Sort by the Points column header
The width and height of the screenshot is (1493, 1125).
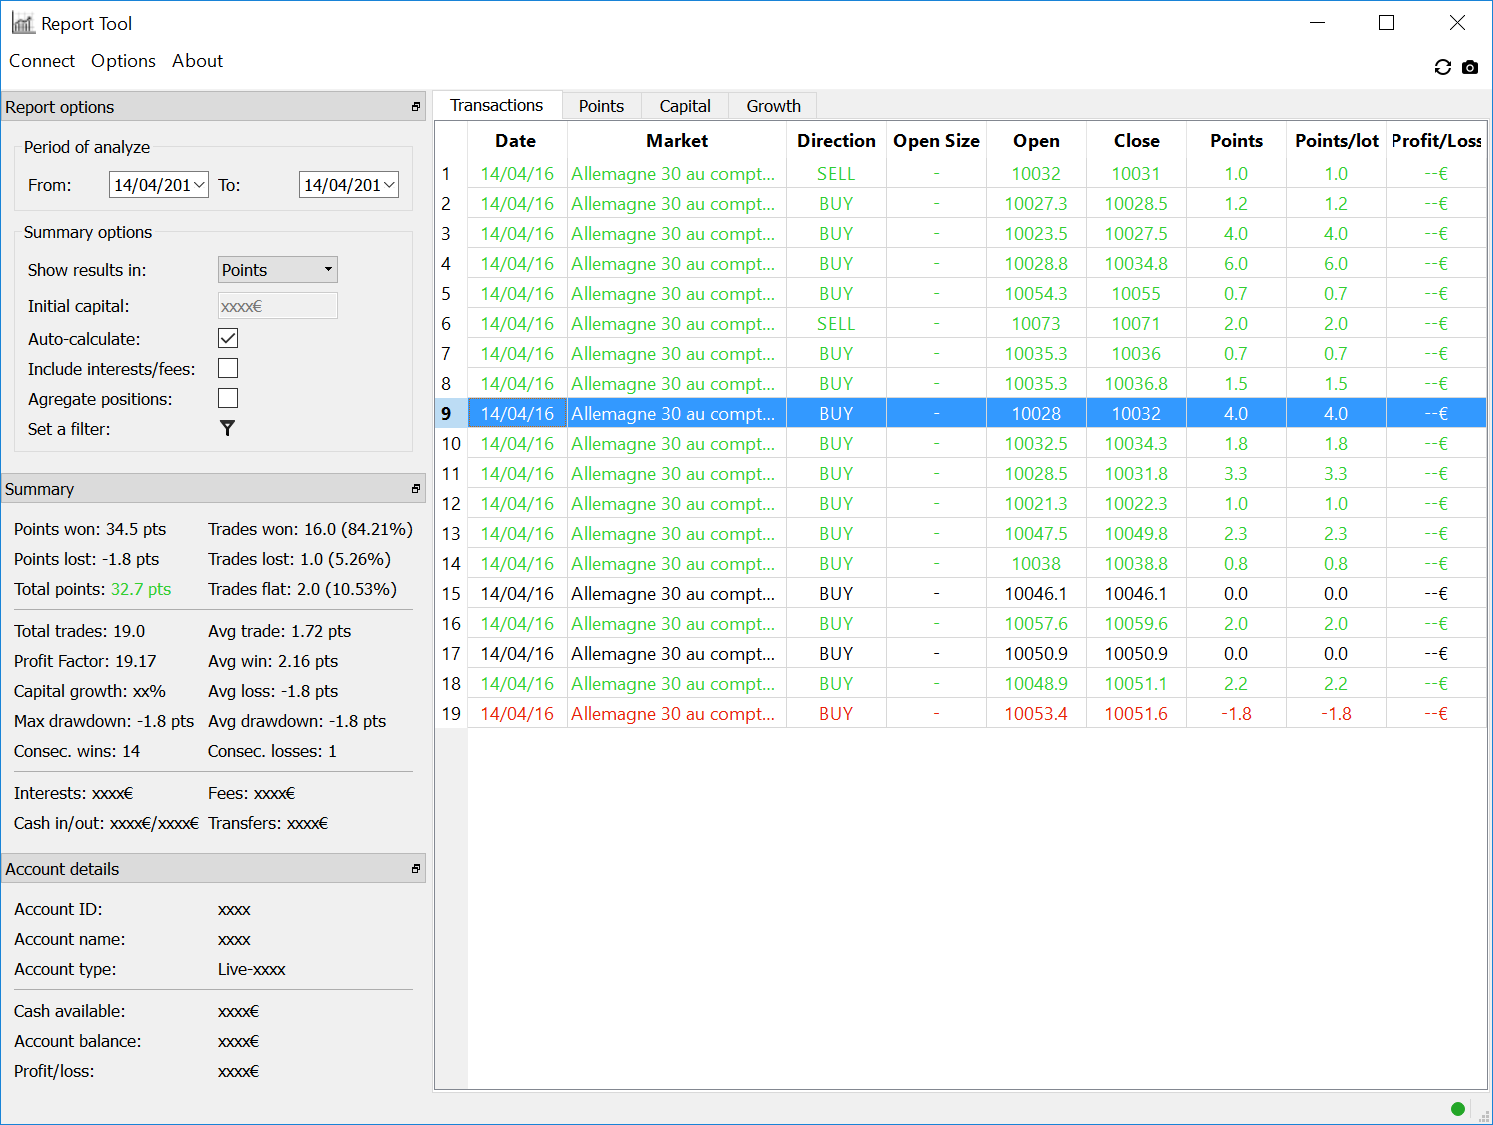(x=1236, y=141)
